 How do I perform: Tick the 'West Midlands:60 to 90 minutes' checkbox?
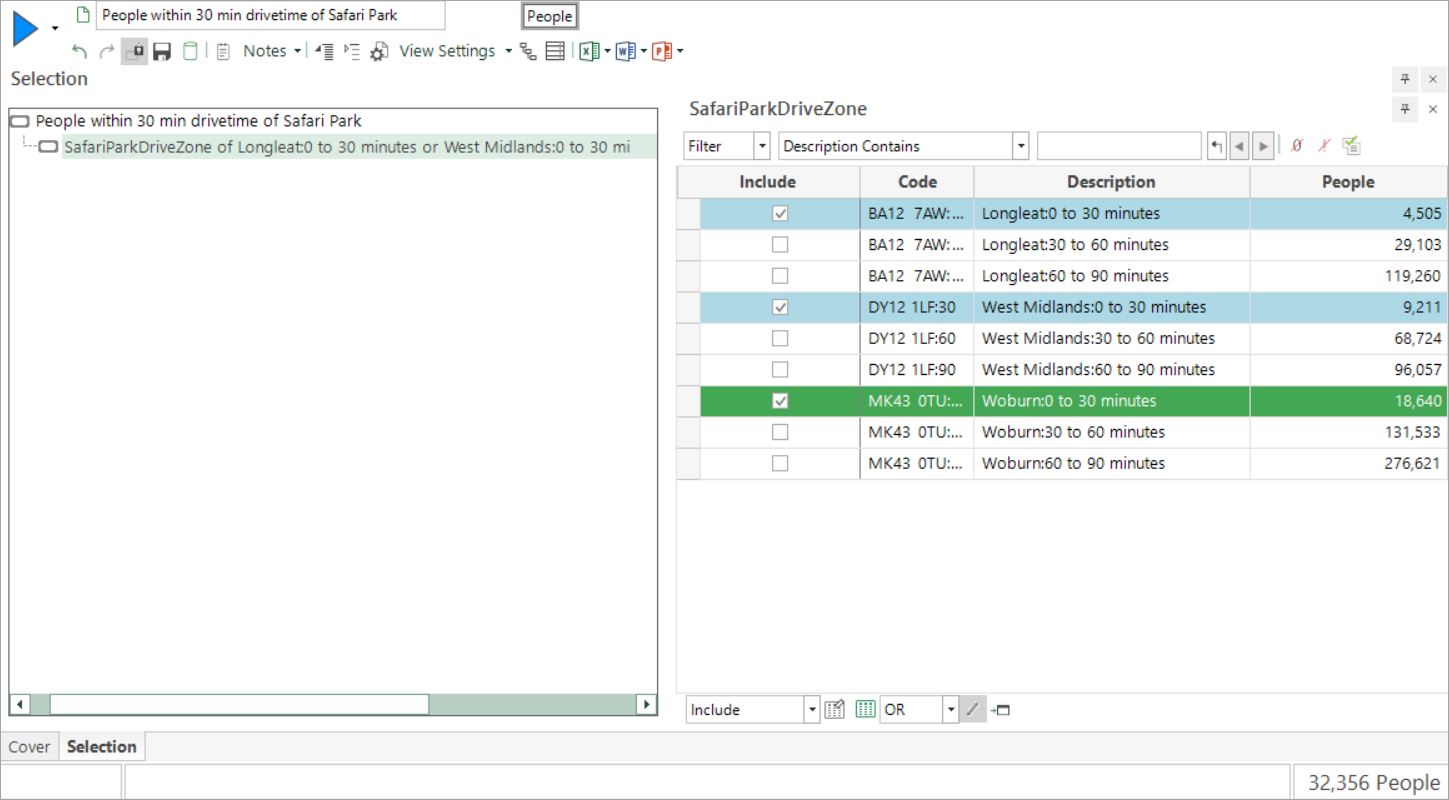780,369
